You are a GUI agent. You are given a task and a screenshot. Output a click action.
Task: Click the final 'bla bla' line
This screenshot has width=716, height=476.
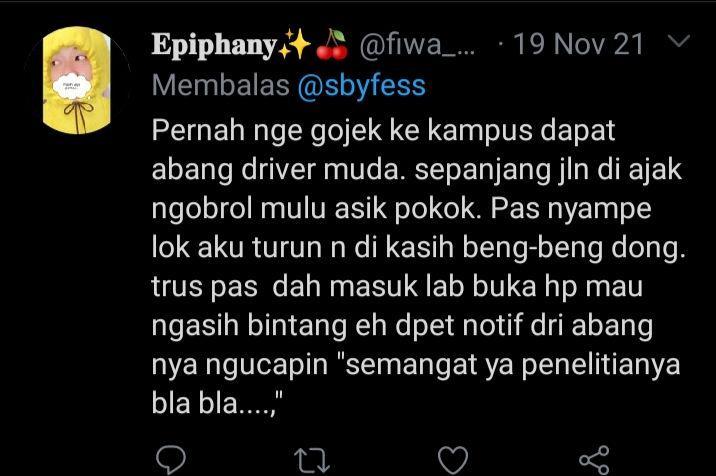tap(218, 404)
